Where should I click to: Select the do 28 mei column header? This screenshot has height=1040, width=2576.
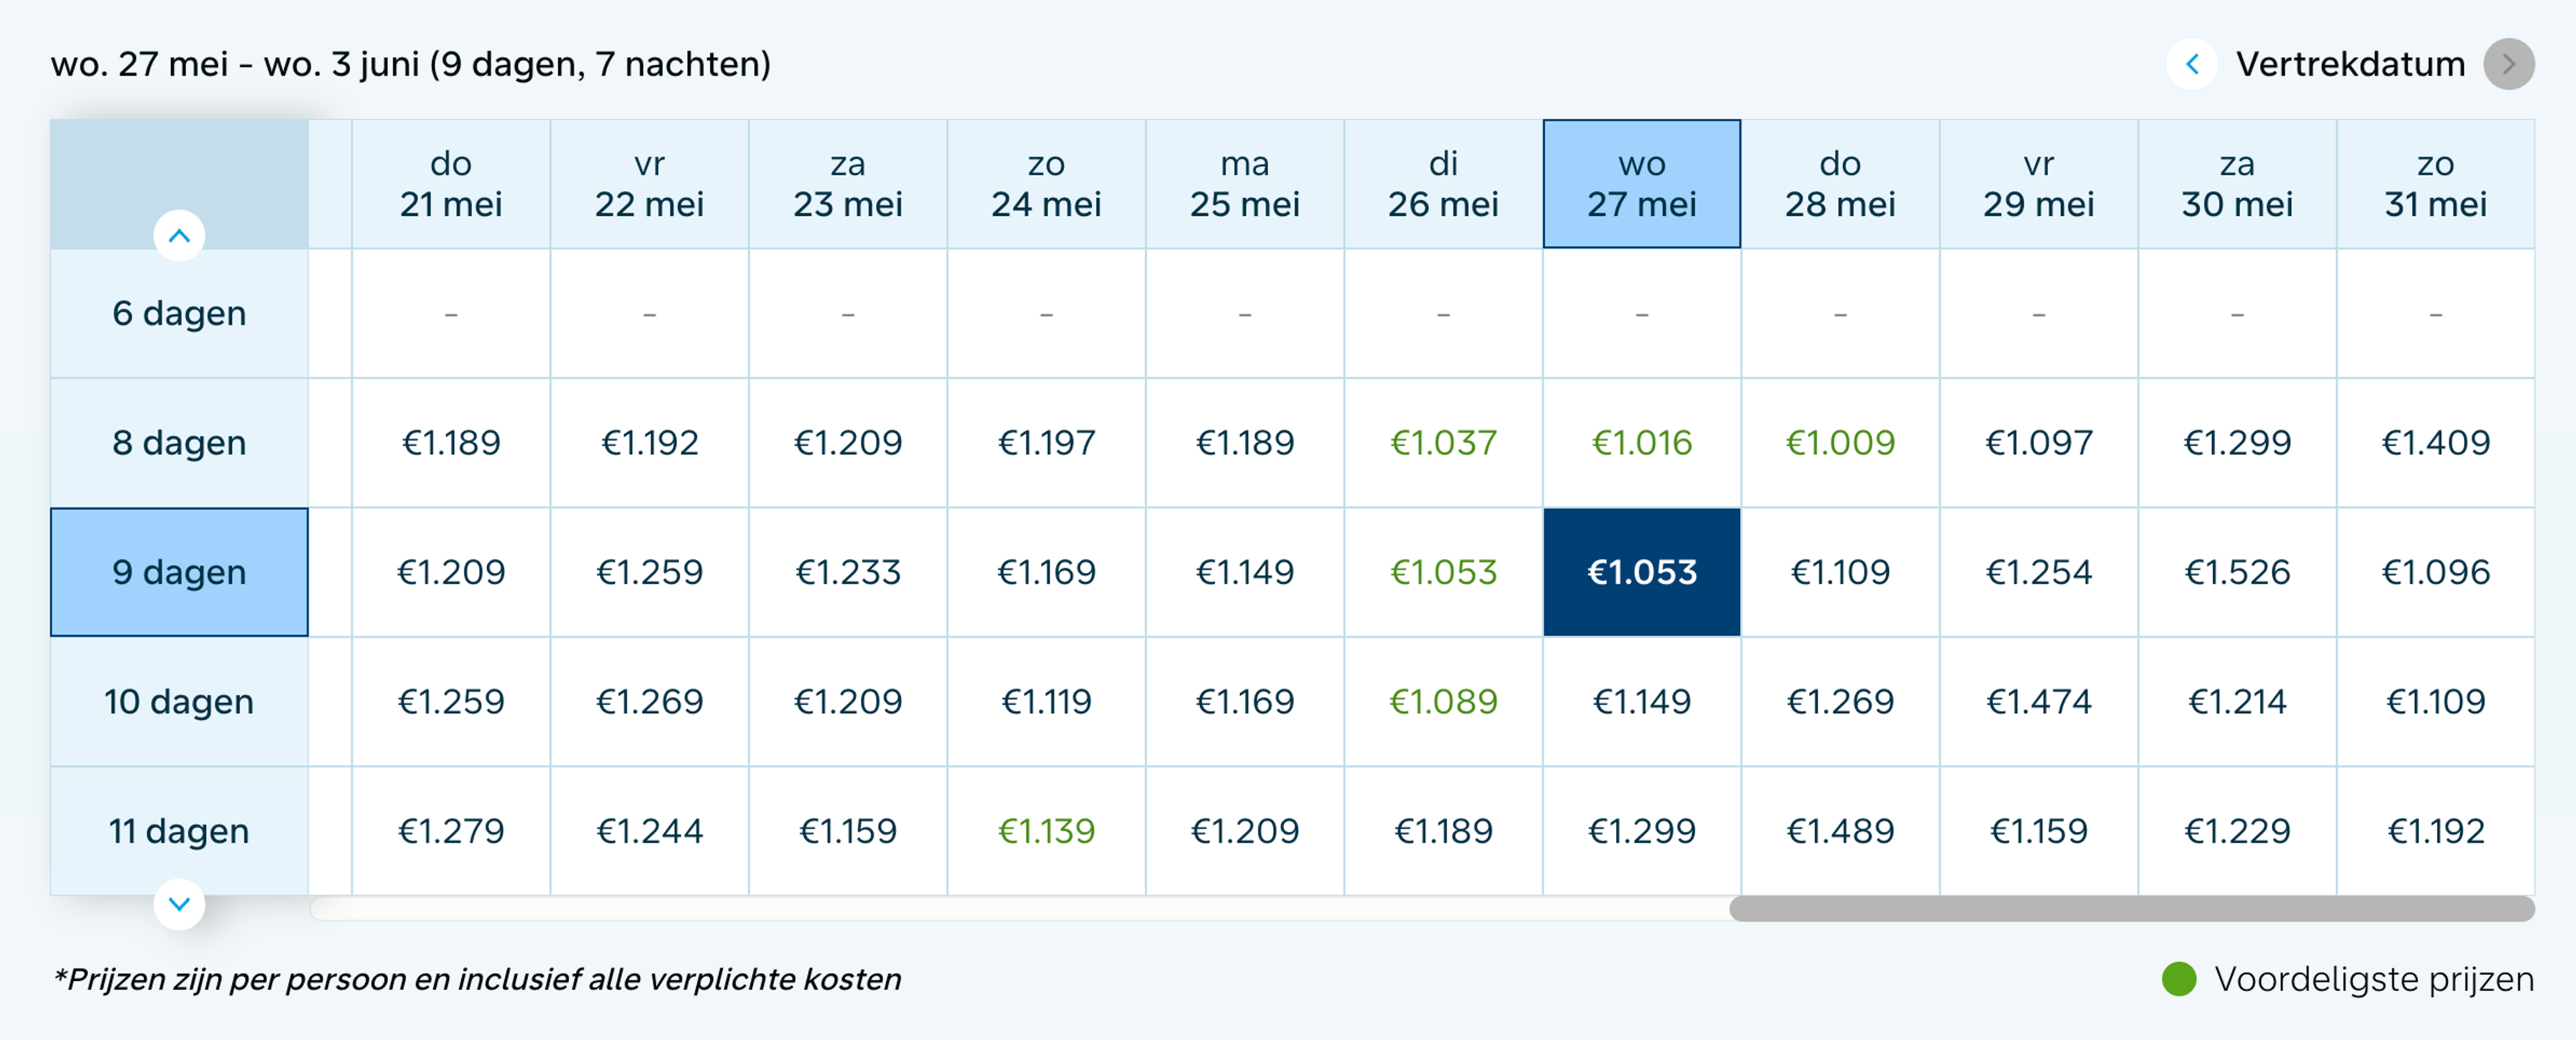coord(1839,184)
